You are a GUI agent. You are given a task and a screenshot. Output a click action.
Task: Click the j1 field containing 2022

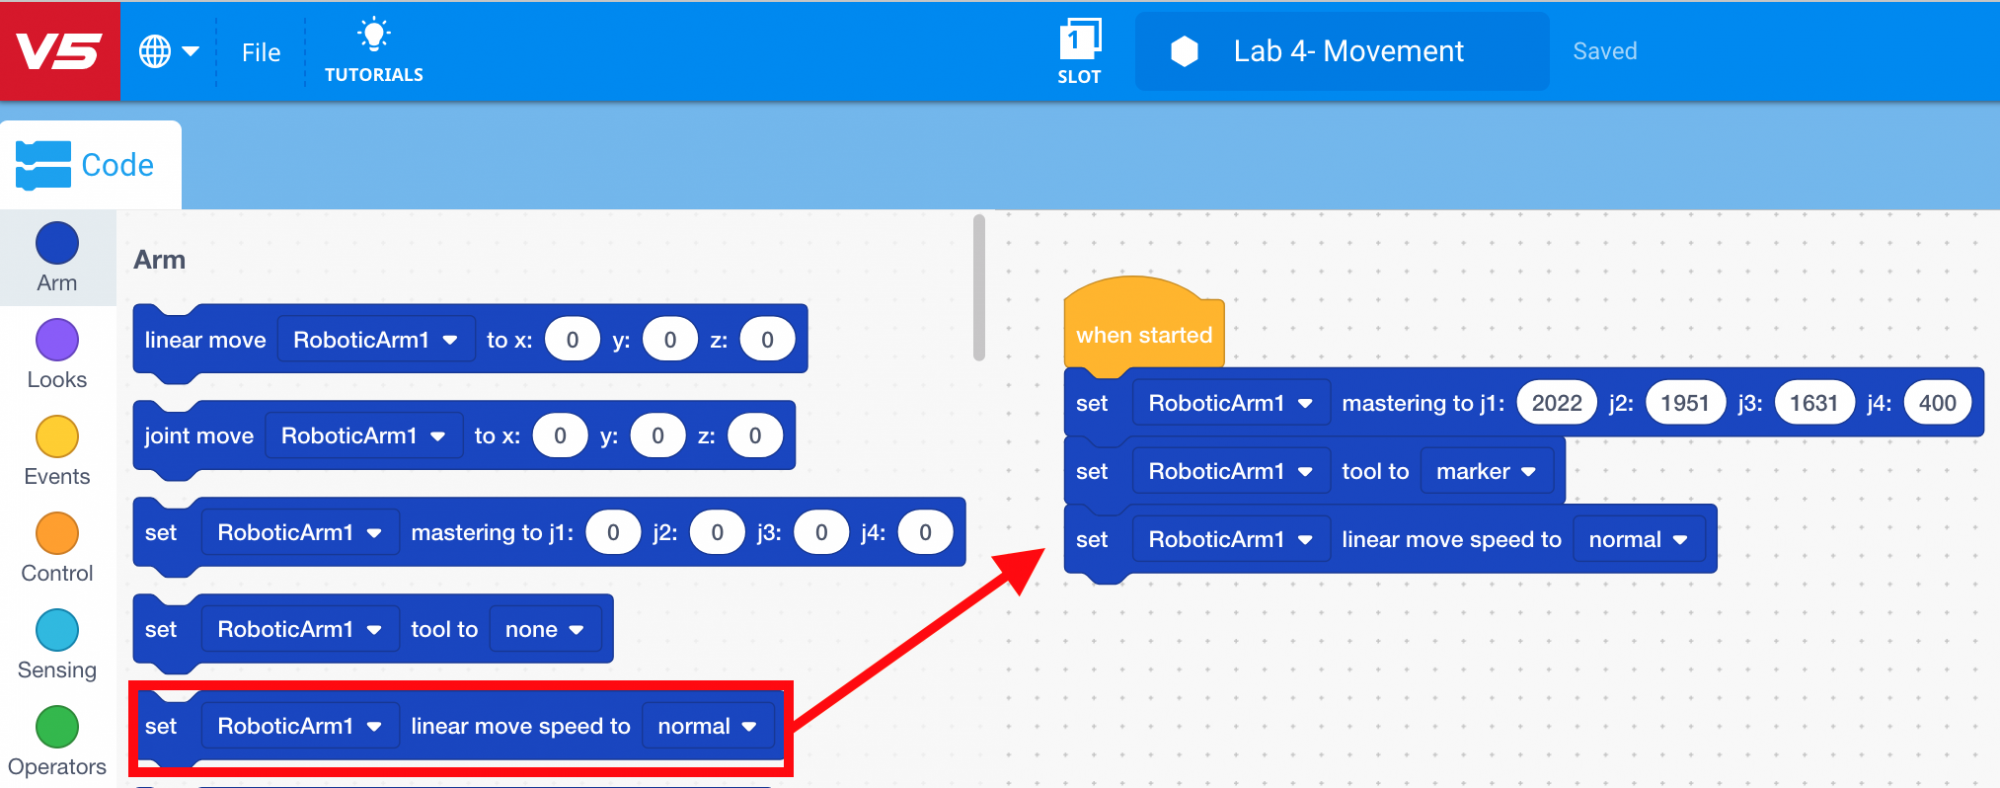click(x=1556, y=403)
